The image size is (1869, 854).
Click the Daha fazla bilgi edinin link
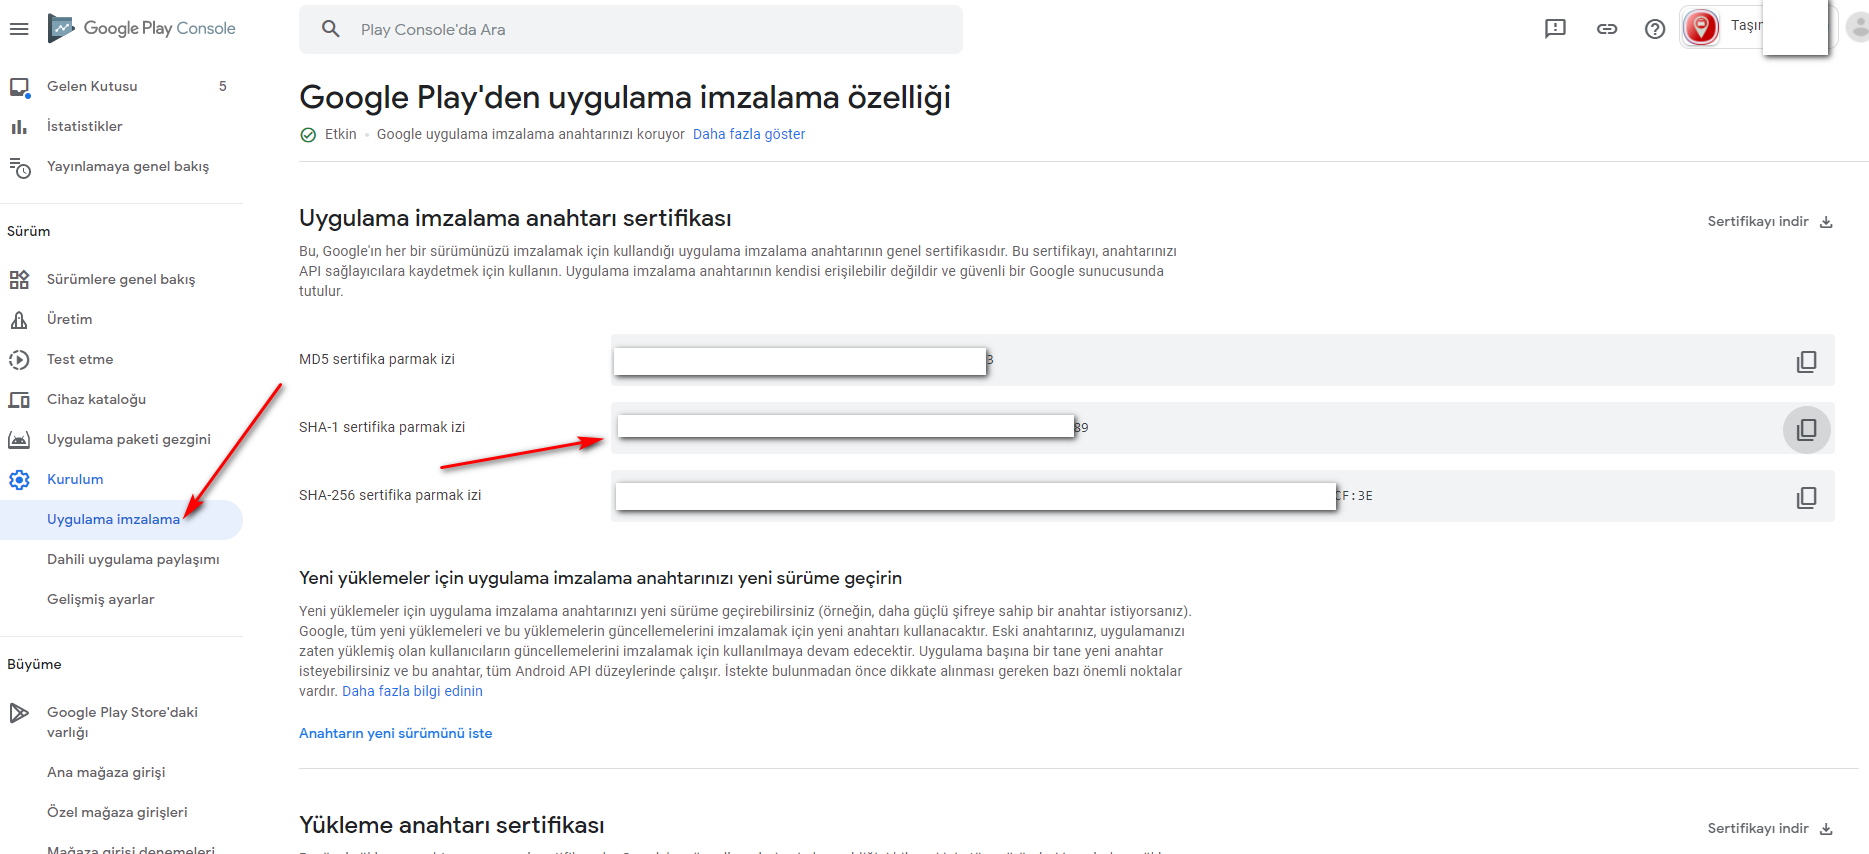pyautogui.click(x=412, y=691)
